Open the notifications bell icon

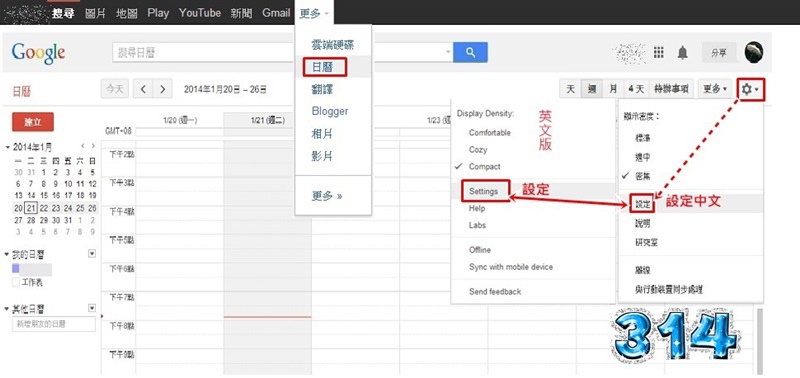point(683,52)
